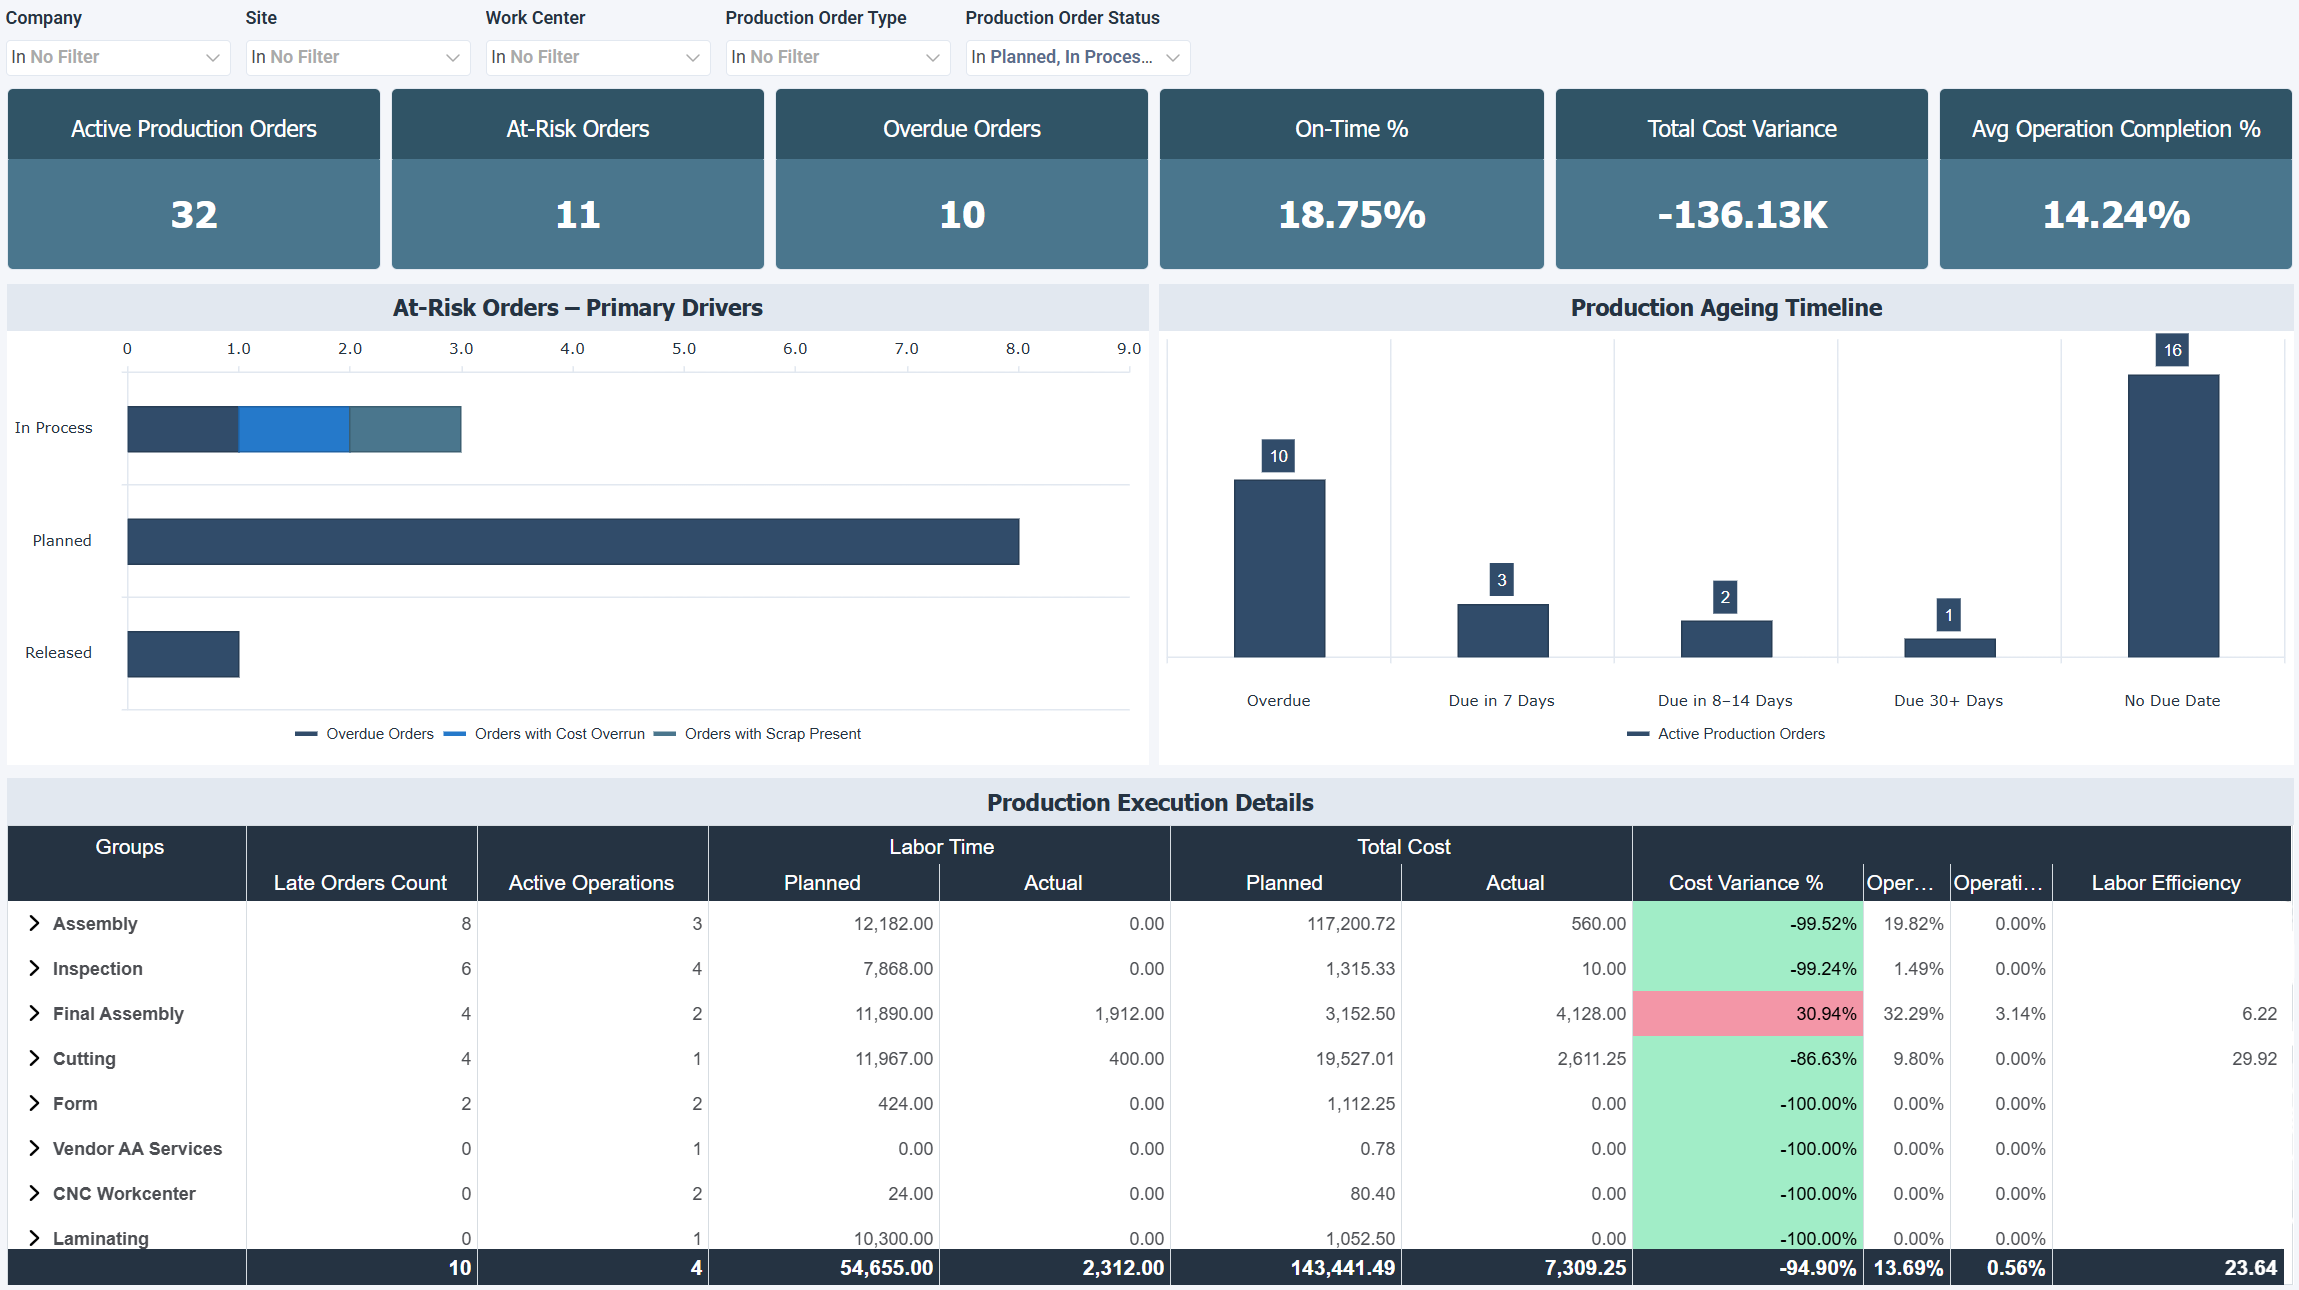Click the Planned overdue orders bar
Image resolution: width=2299 pixels, height=1290 pixels.
[x=573, y=541]
